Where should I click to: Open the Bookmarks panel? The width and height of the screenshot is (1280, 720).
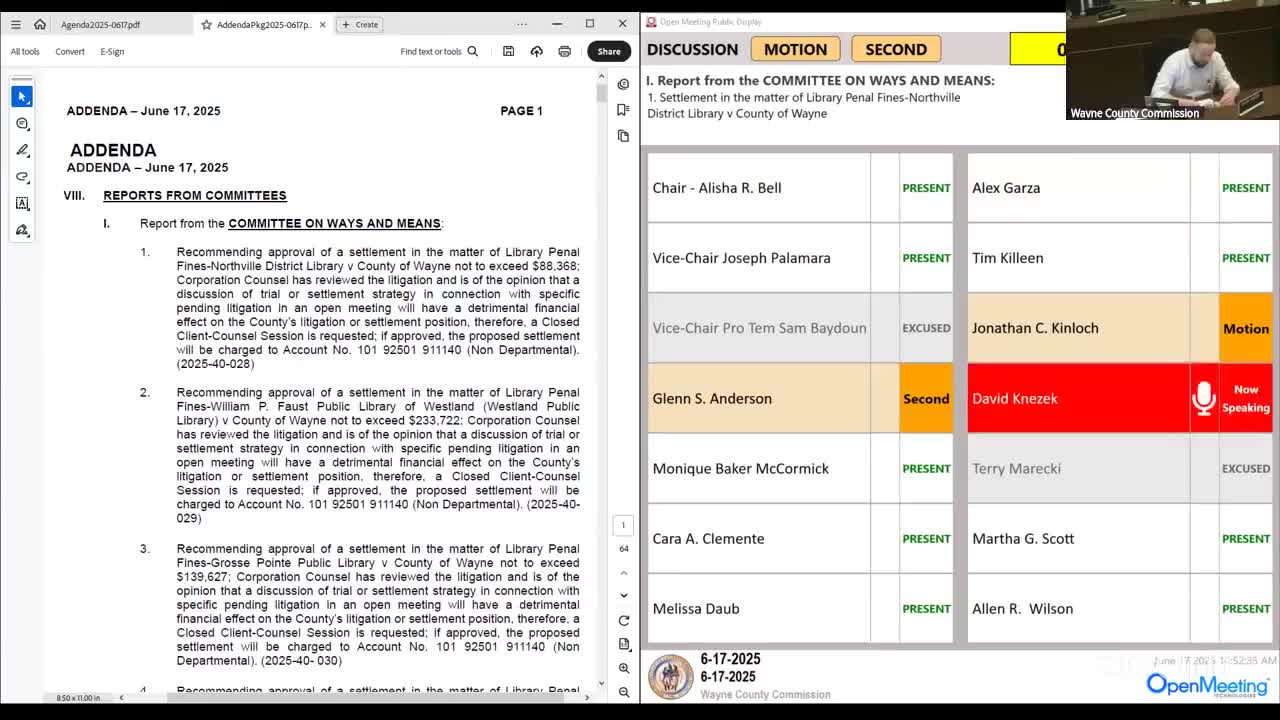[623, 109]
